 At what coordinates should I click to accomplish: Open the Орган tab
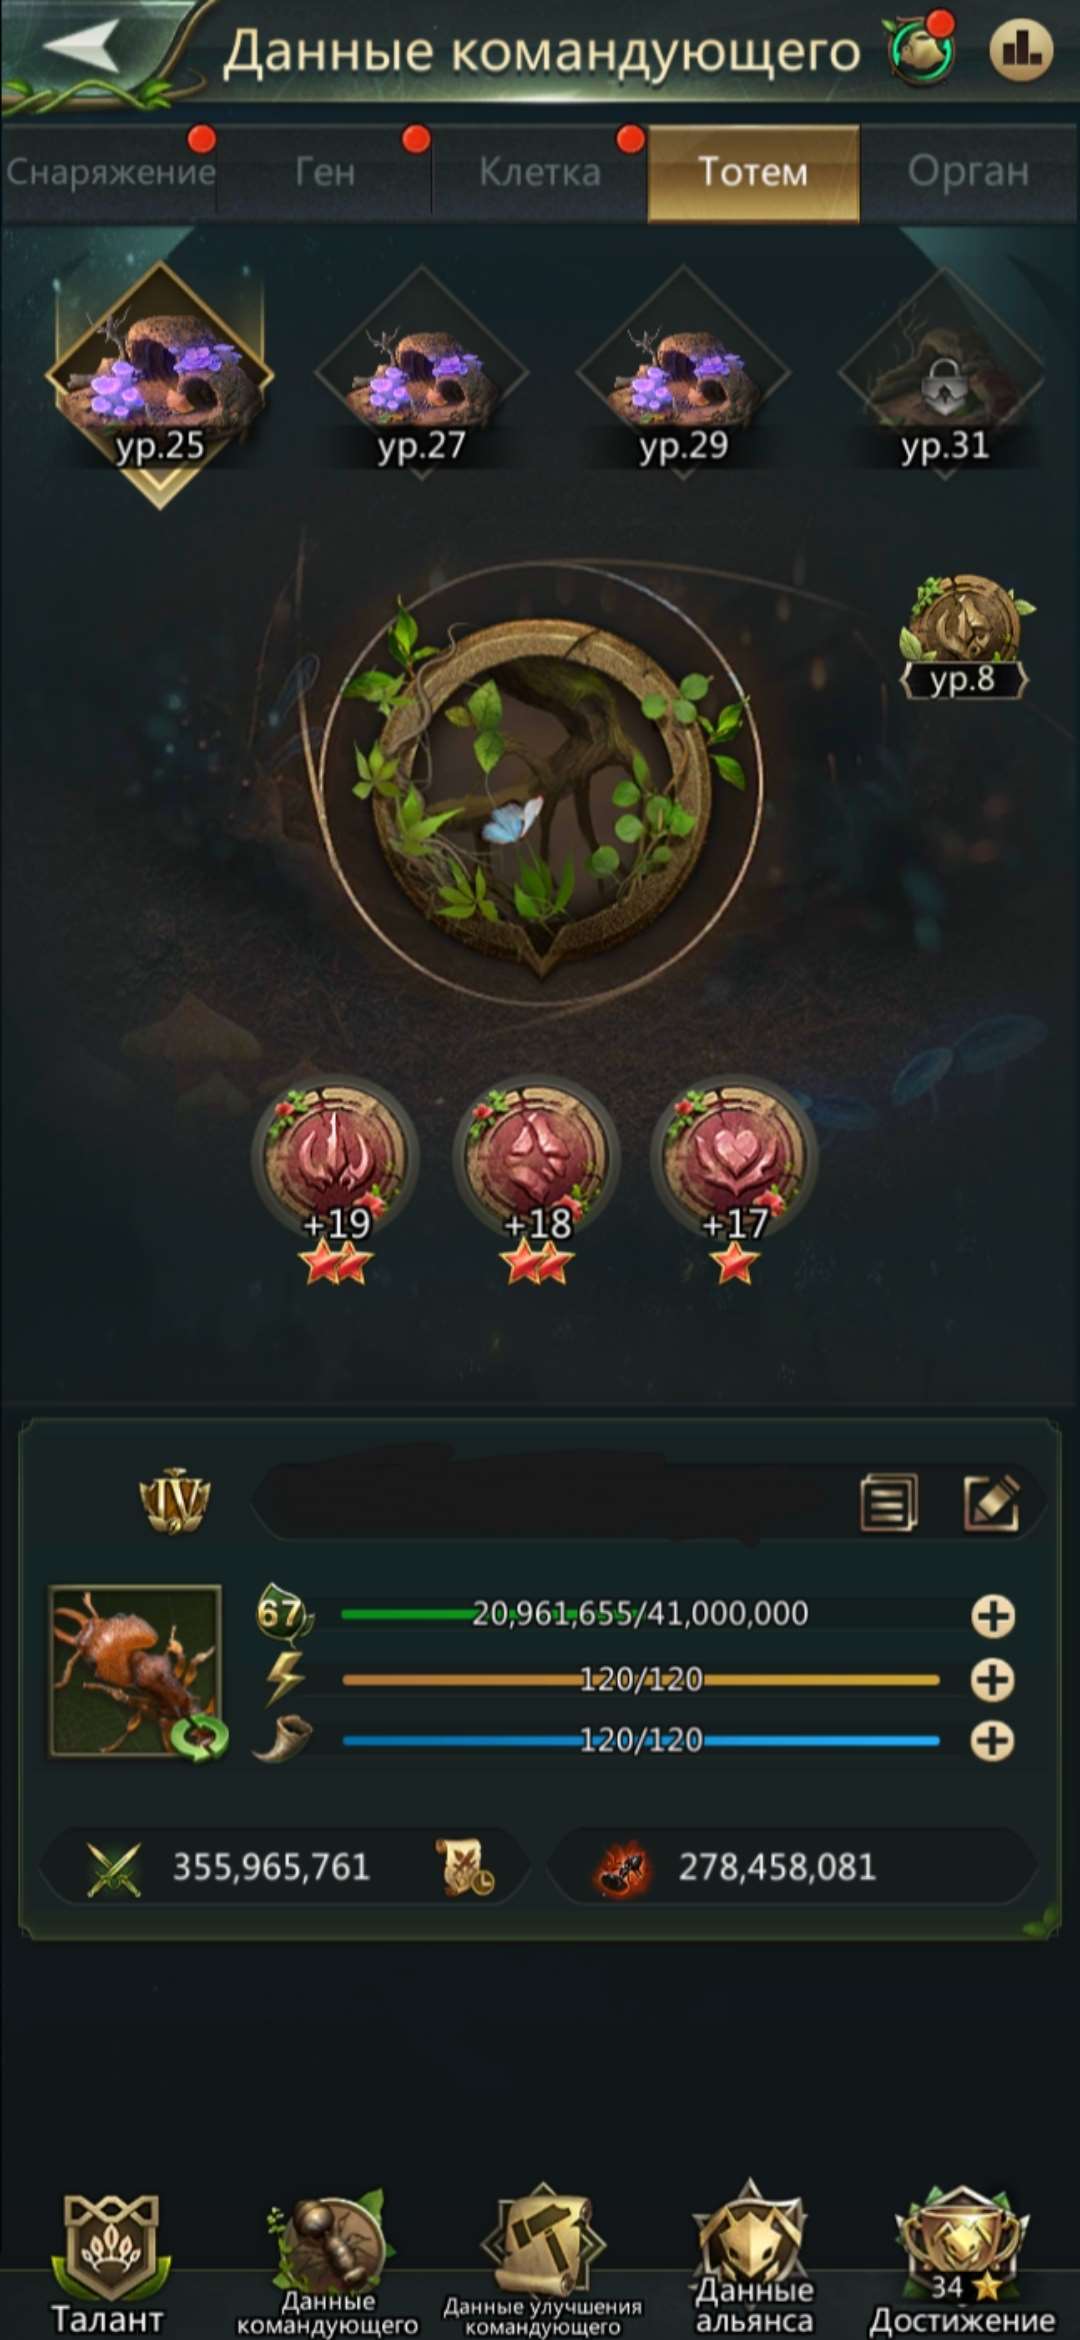968,172
